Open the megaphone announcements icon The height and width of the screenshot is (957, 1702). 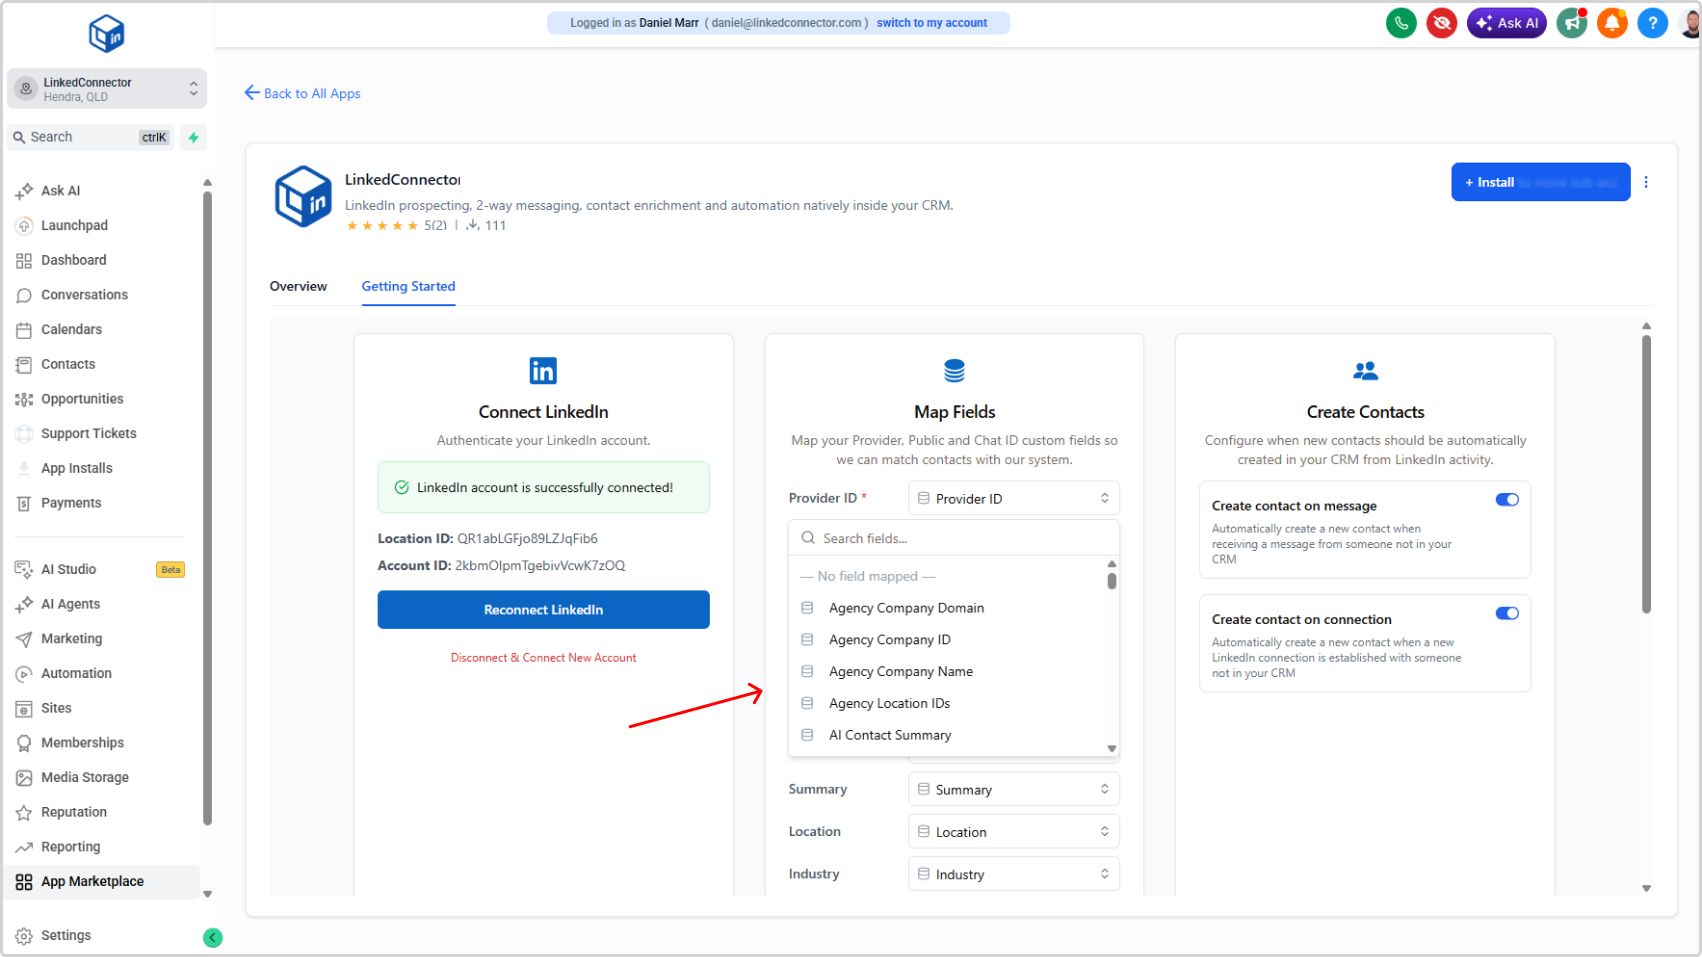(1572, 23)
